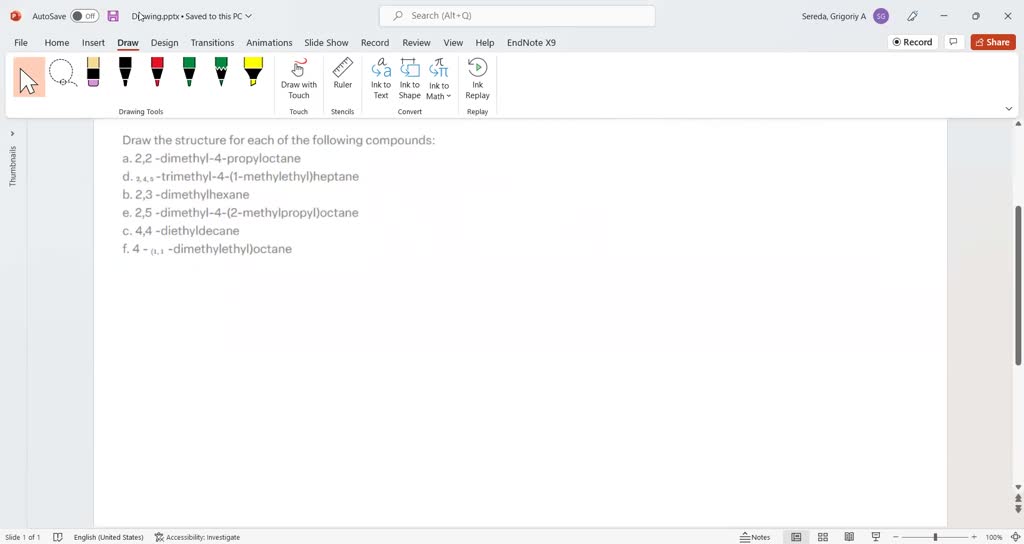Open the SG account profile avatar
The width and height of the screenshot is (1024, 544).
pyautogui.click(x=880, y=16)
